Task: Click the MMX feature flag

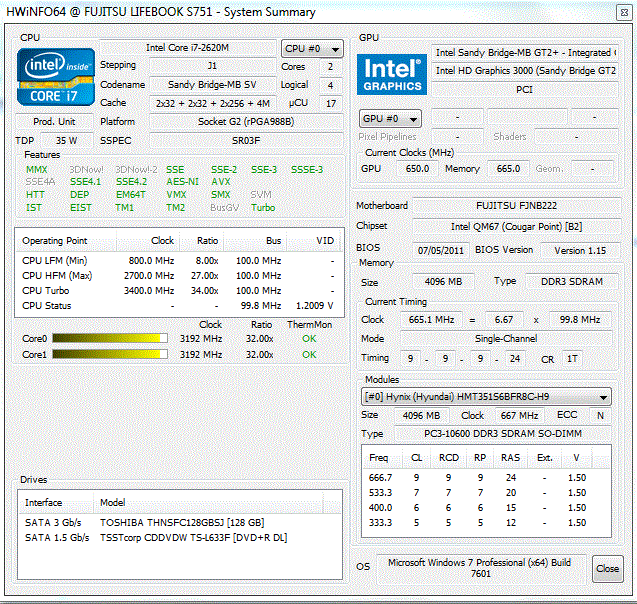Action: pyautogui.click(x=37, y=169)
